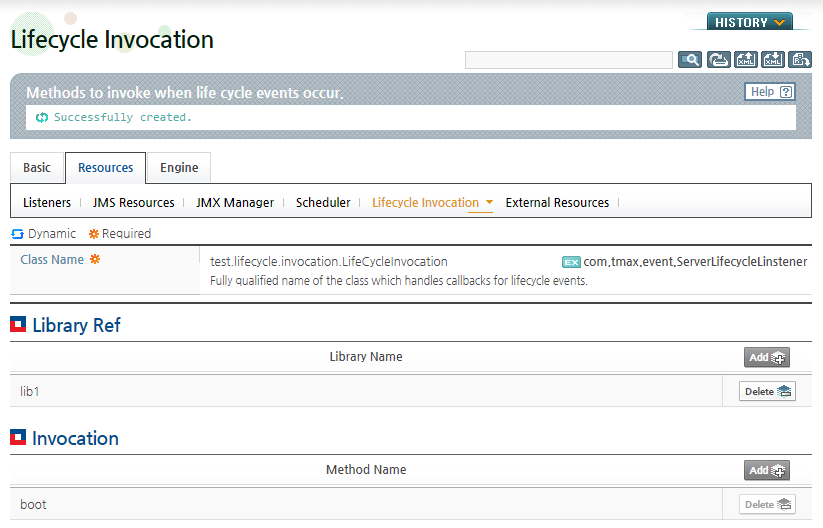Open the HISTORY dropdown
This screenshot has height=528, width=823.
pos(750,22)
